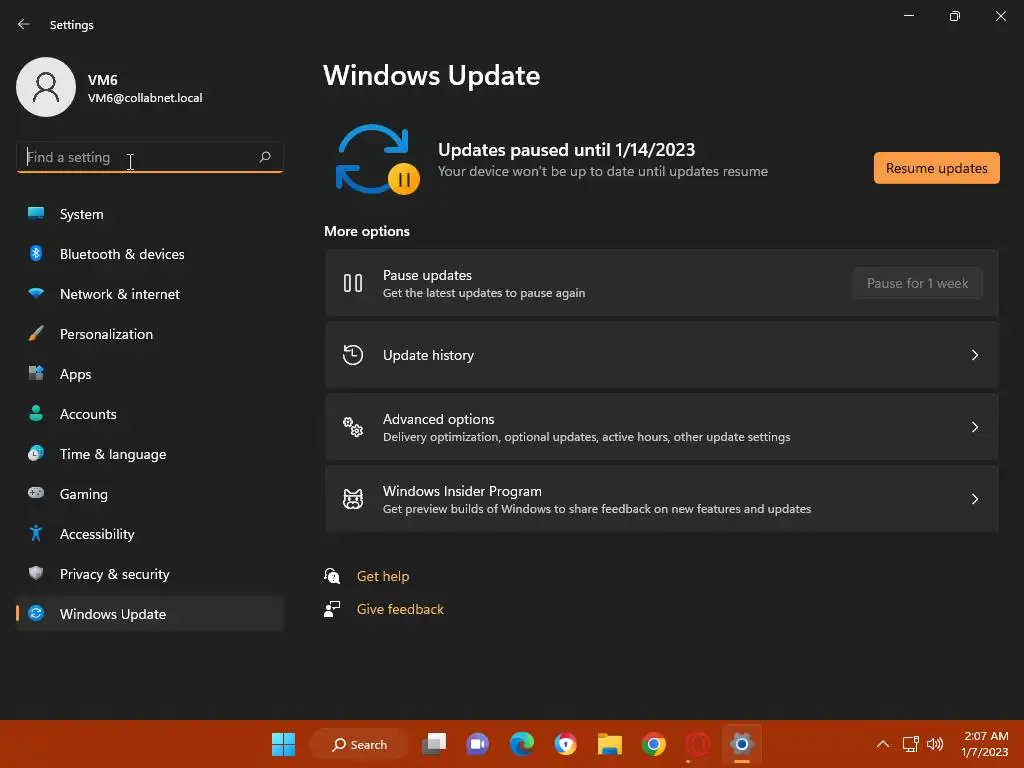Select Windows Update in sidebar
This screenshot has width=1024, height=768.
(x=150, y=614)
